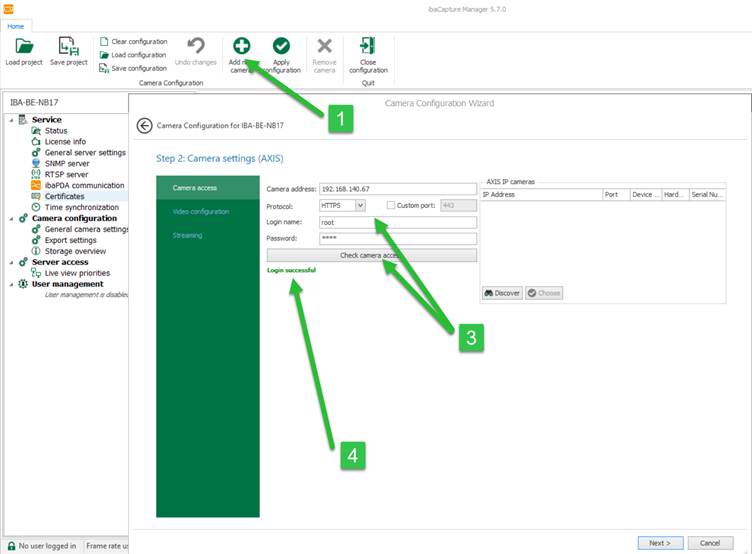Collapse the Camera configuration node
This screenshot has height=554, width=752.
coord(11,219)
